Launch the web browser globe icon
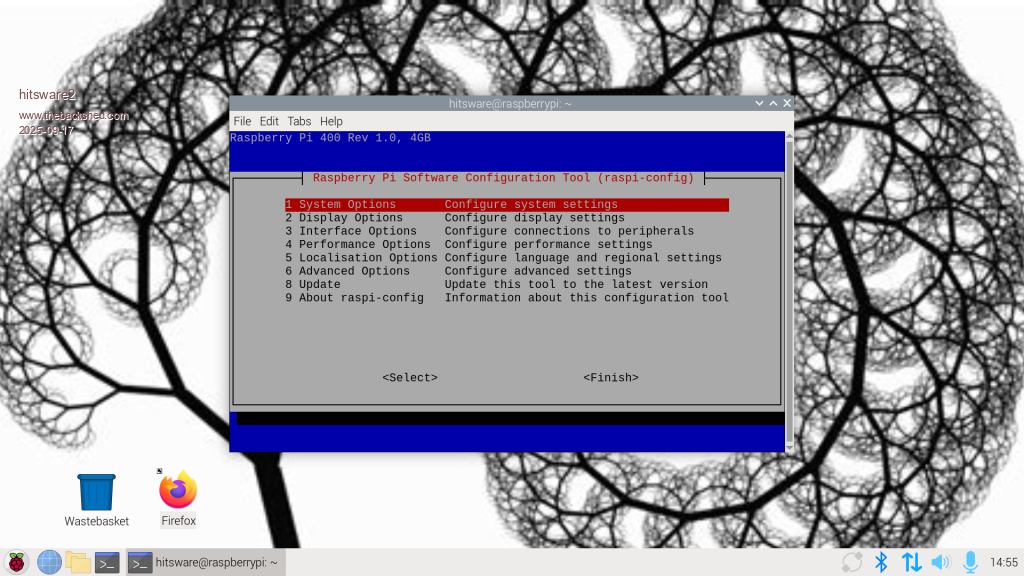Image resolution: width=1024 pixels, height=576 pixels. tap(49, 562)
